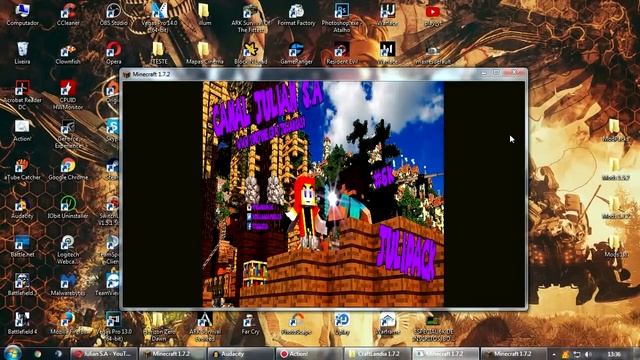Click the YouTube desktop shortcut icon

click(433, 14)
